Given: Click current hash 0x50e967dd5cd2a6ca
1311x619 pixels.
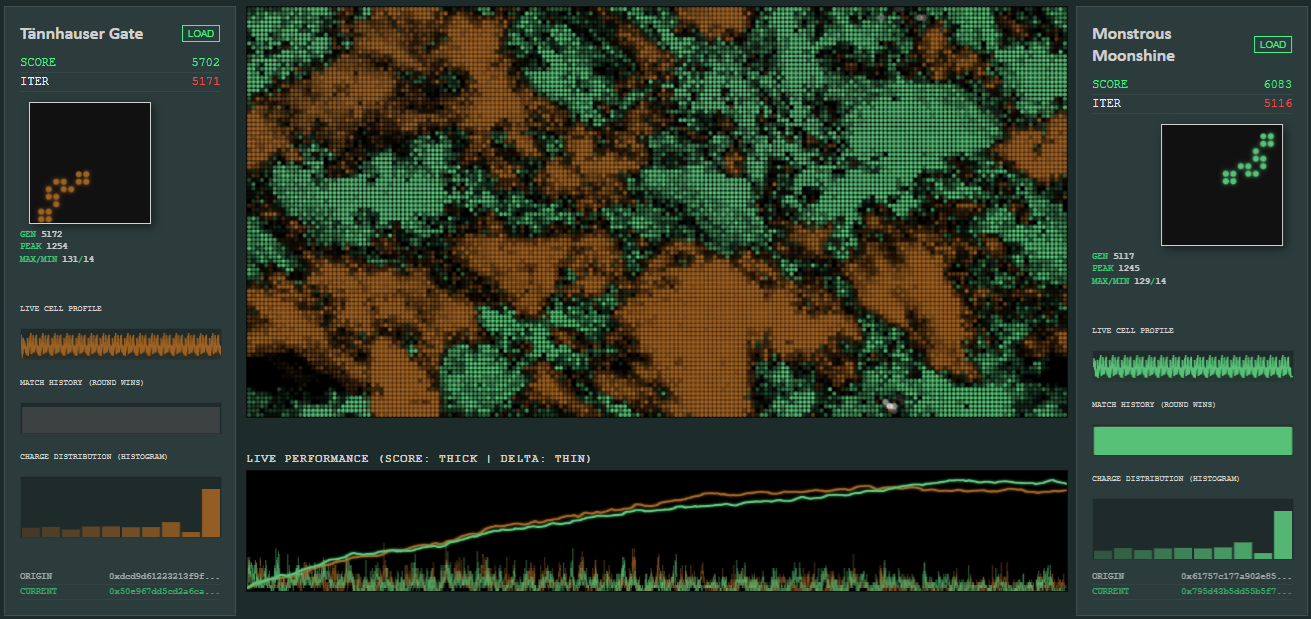Looking at the screenshot, I should coord(164,591).
